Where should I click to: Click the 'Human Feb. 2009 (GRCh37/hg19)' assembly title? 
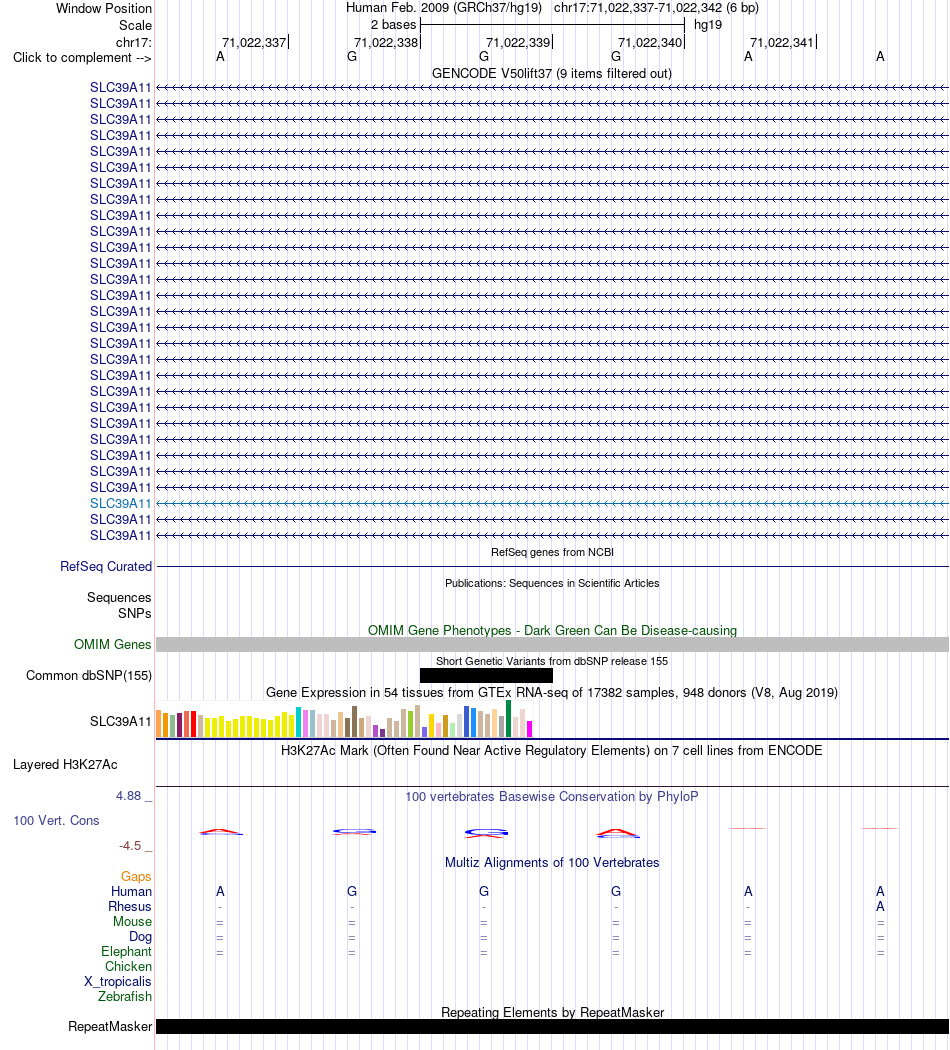[x=444, y=8]
